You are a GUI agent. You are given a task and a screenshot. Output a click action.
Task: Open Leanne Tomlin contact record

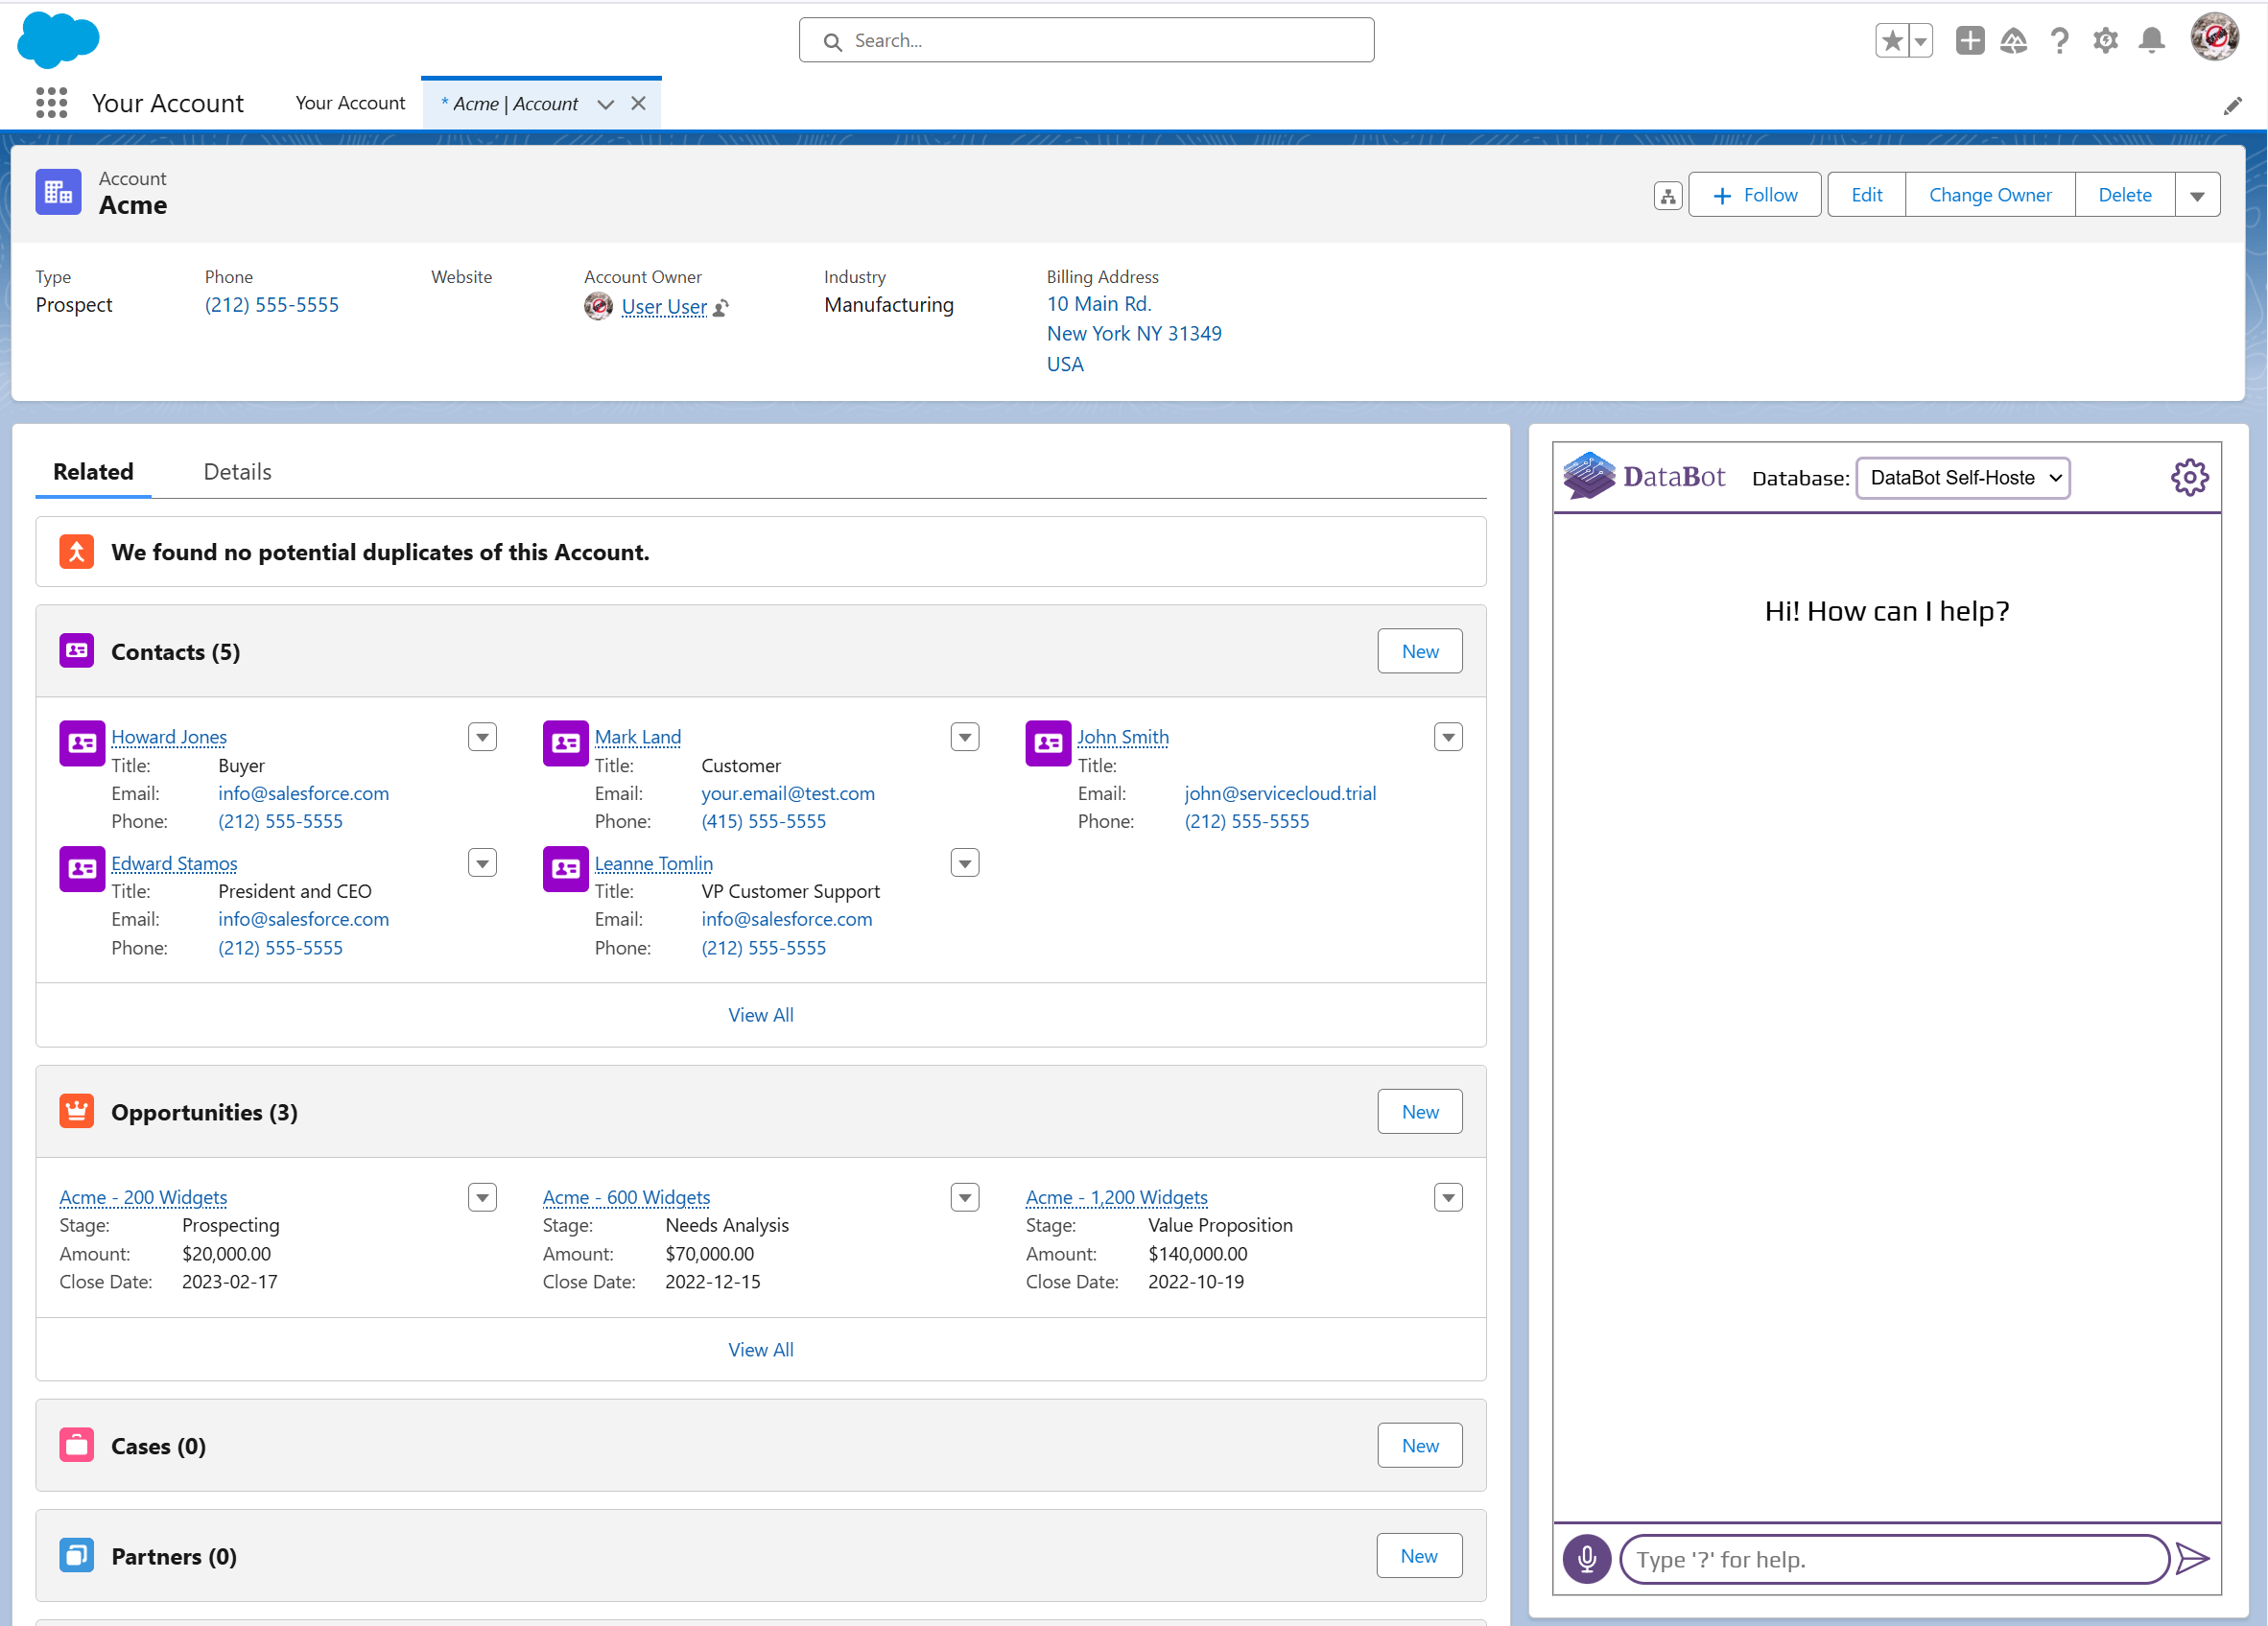(654, 863)
